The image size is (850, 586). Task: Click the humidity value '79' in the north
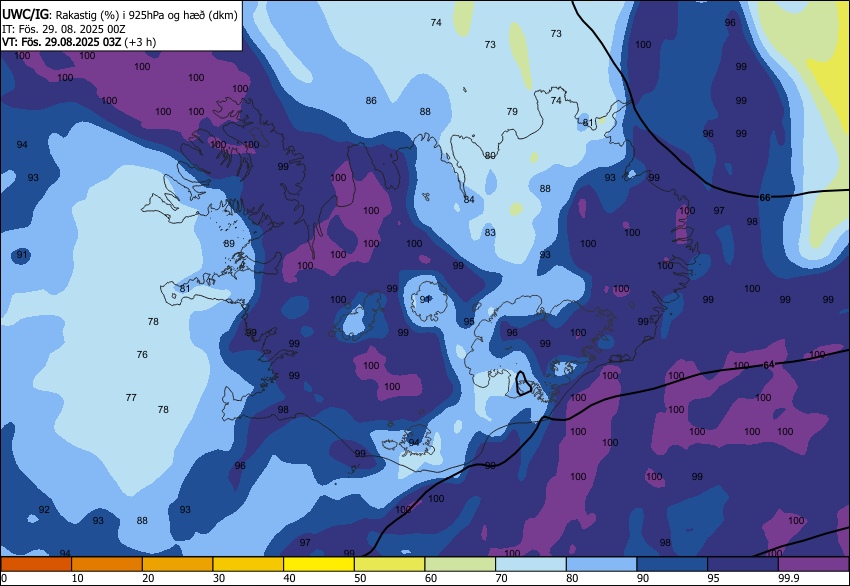(512, 112)
